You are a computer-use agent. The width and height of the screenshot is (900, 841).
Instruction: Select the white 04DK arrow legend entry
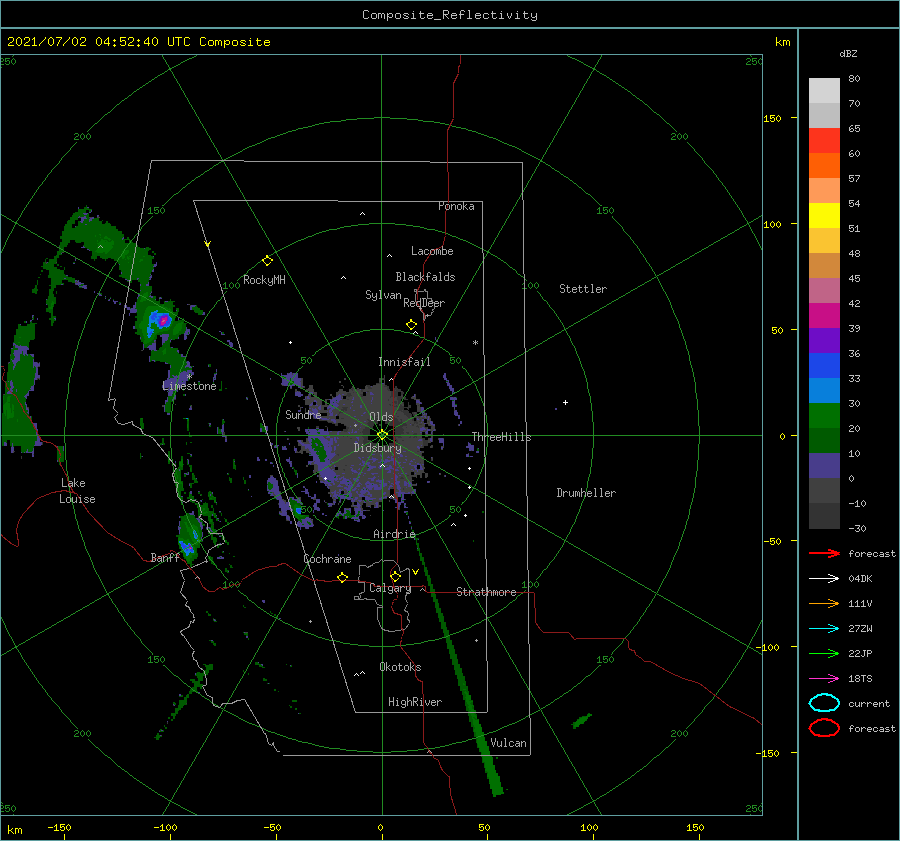(824, 578)
